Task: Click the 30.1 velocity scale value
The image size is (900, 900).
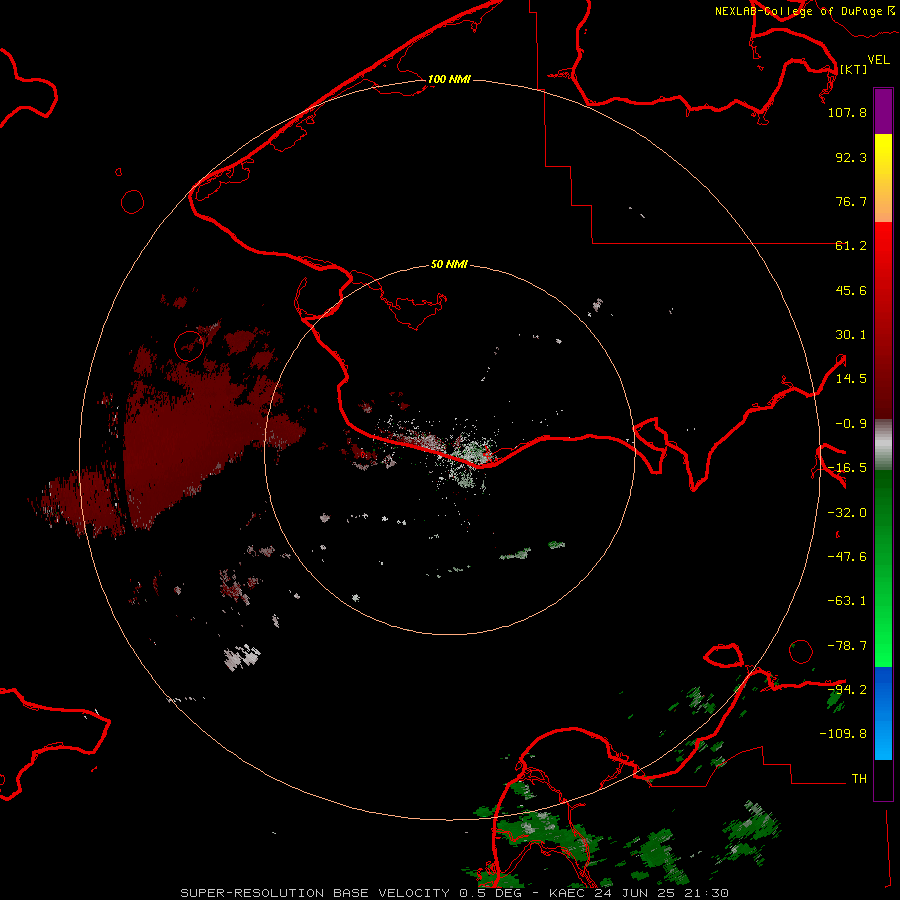Action: (x=851, y=335)
